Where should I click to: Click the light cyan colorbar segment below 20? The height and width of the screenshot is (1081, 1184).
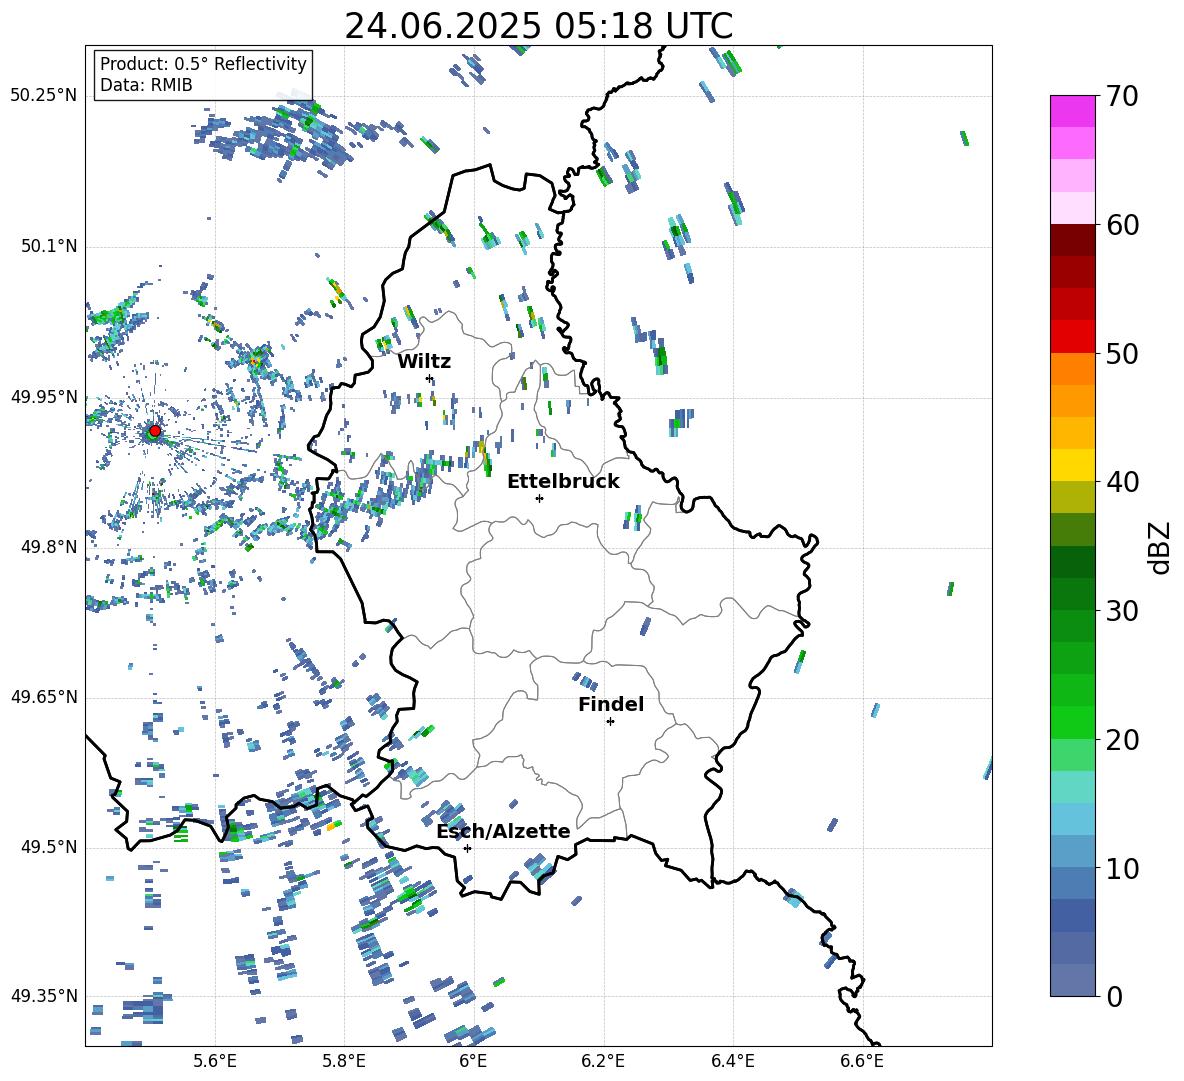(x=1072, y=787)
